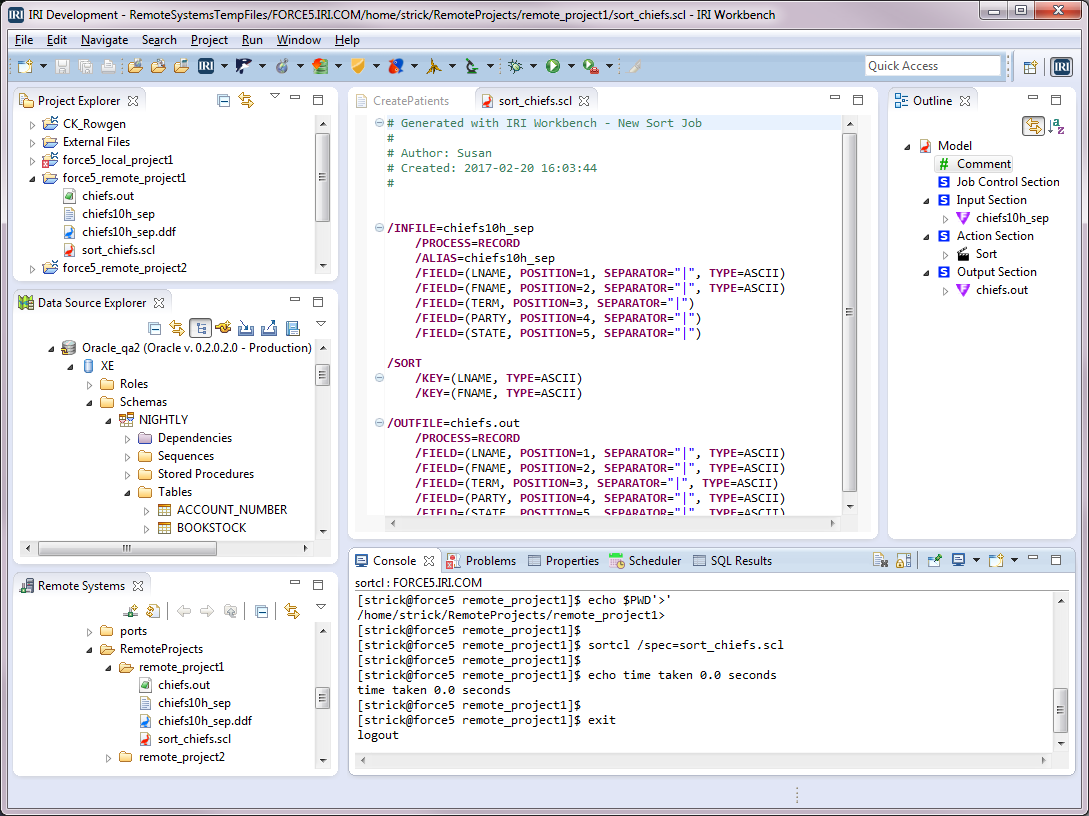This screenshot has height=816, width=1089.
Task: Click export icon in Data Source Explorer toolbar
Action: pos(269,328)
